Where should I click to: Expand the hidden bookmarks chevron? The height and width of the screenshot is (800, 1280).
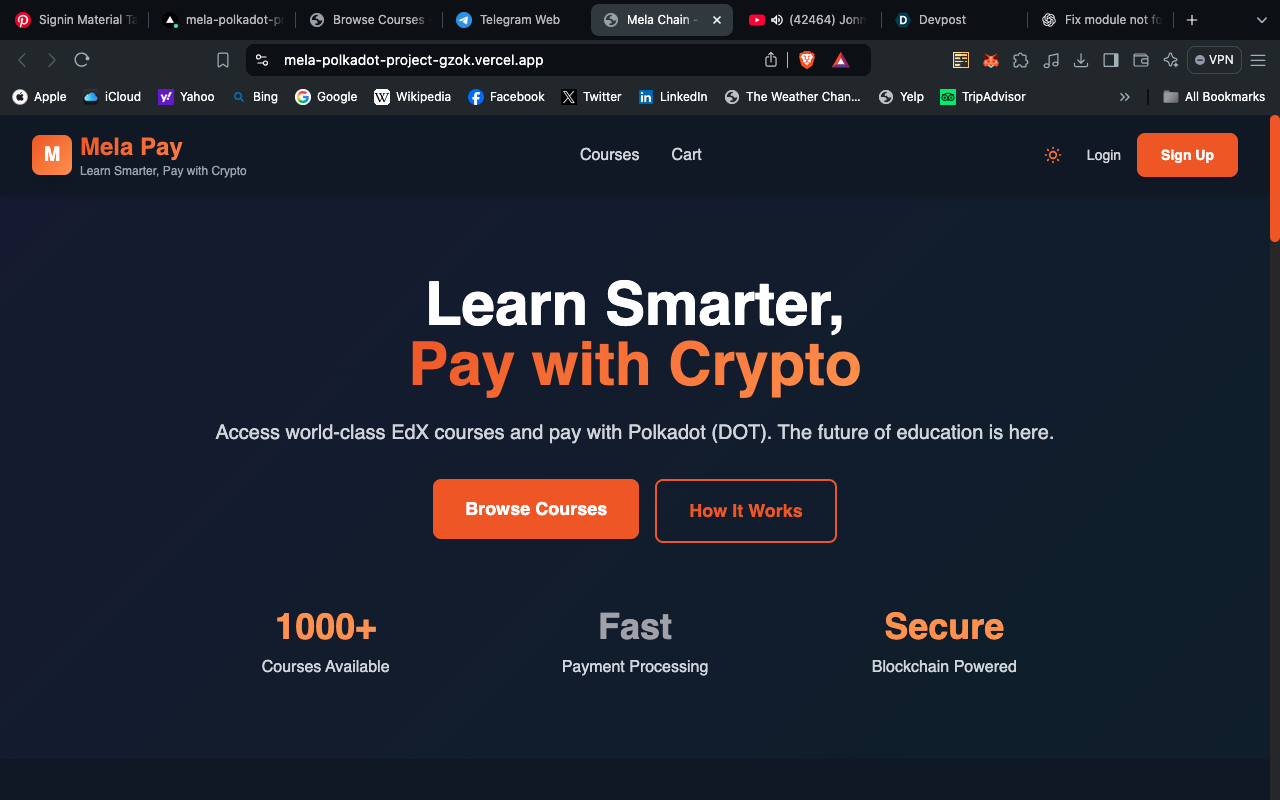click(x=1125, y=97)
